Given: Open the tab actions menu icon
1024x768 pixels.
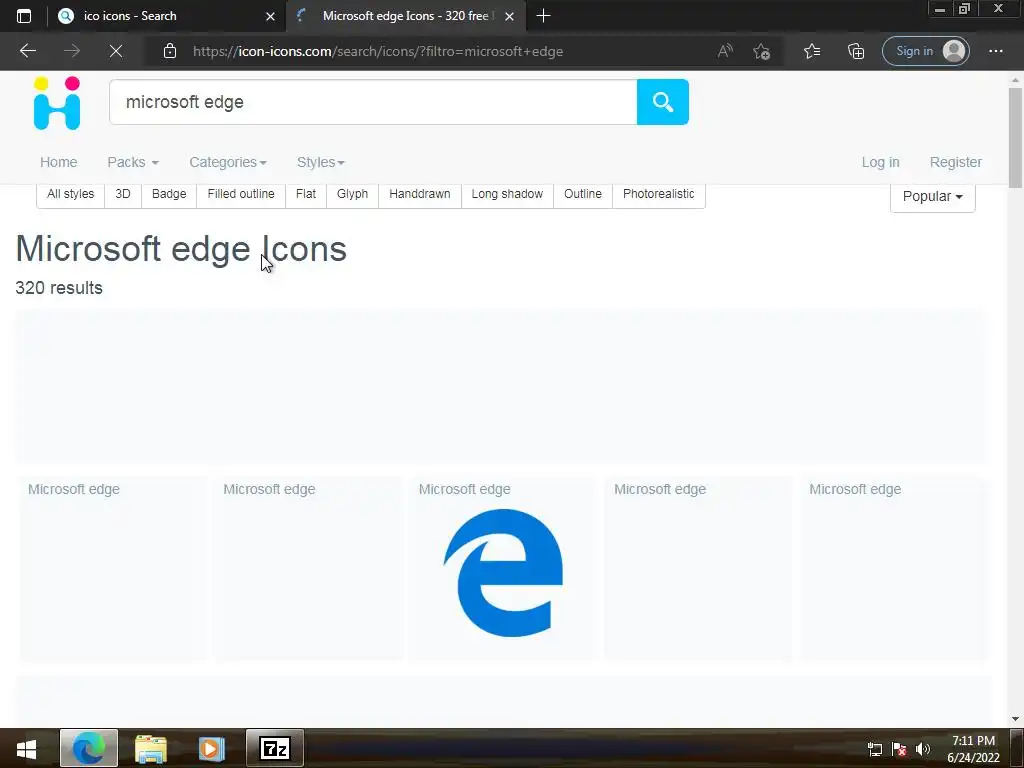Looking at the screenshot, I should (24, 16).
